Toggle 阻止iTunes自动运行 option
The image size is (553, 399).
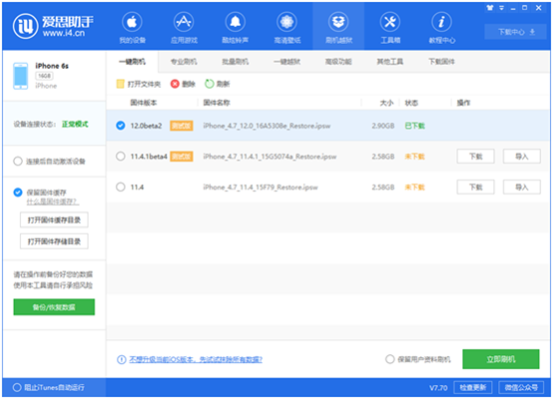tap(17, 387)
